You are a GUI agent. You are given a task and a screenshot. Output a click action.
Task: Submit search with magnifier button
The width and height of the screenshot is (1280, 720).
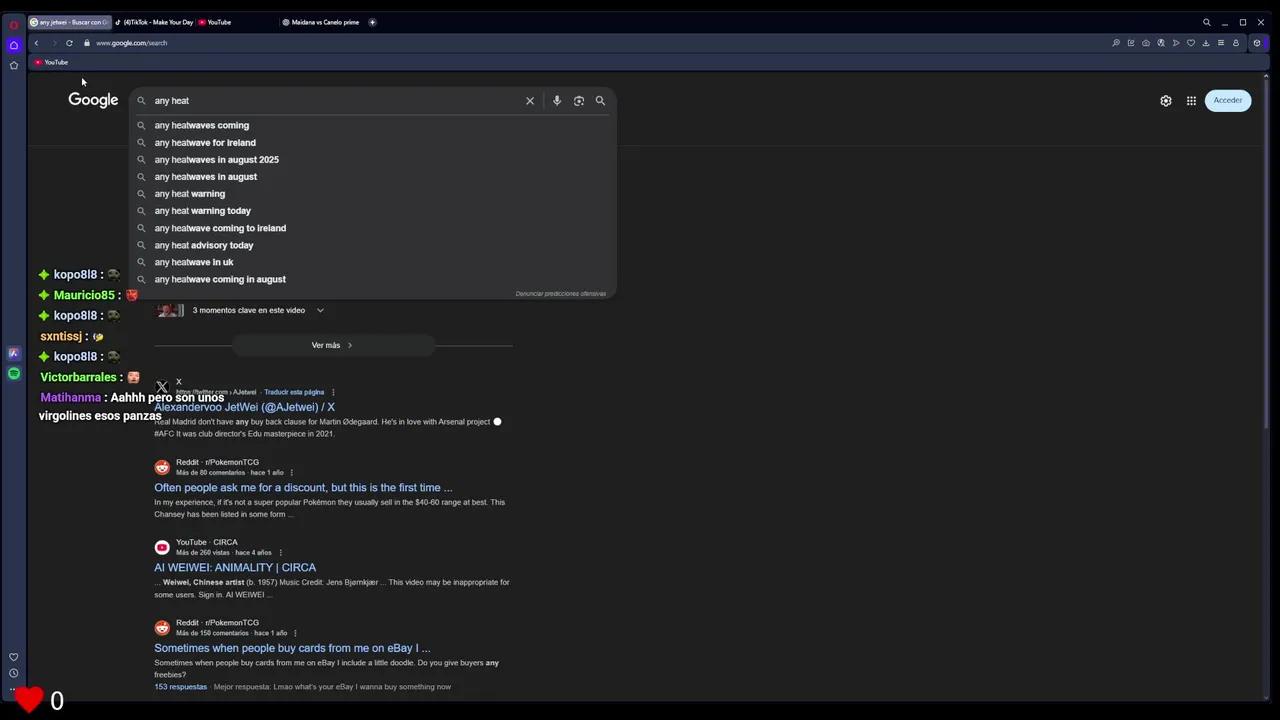coord(600,101)
